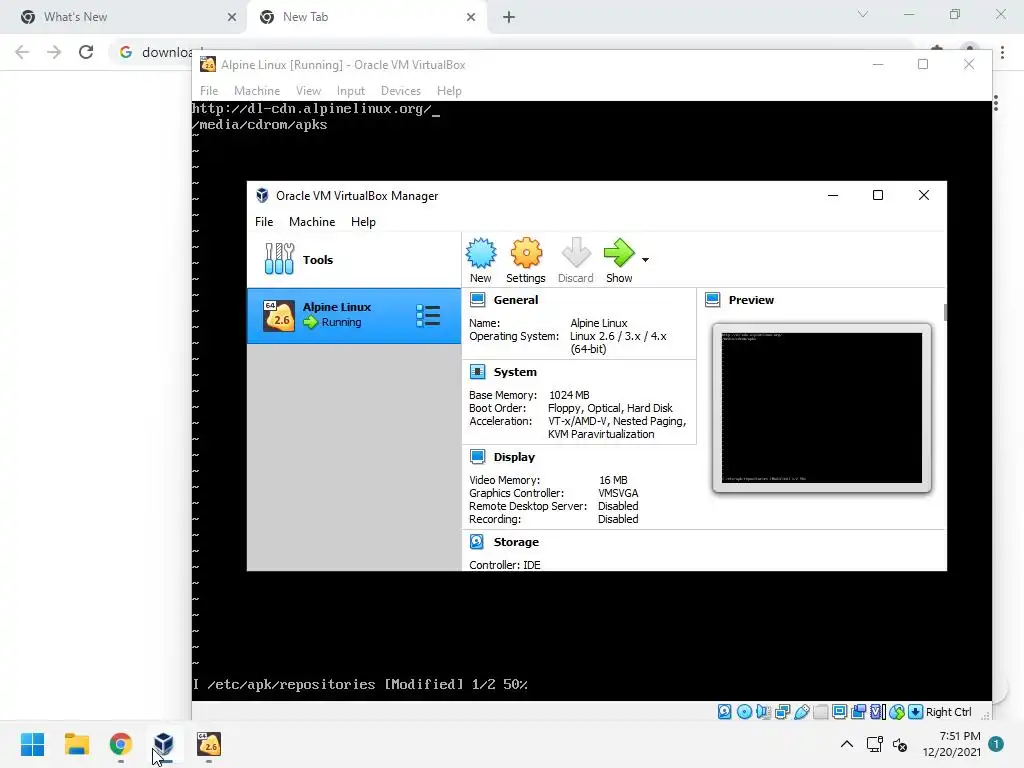Open Input menu in Alpine Linux VM window
Image resolution: width=1024 pixels, height=768 pixels.
(x=351, y=91)
